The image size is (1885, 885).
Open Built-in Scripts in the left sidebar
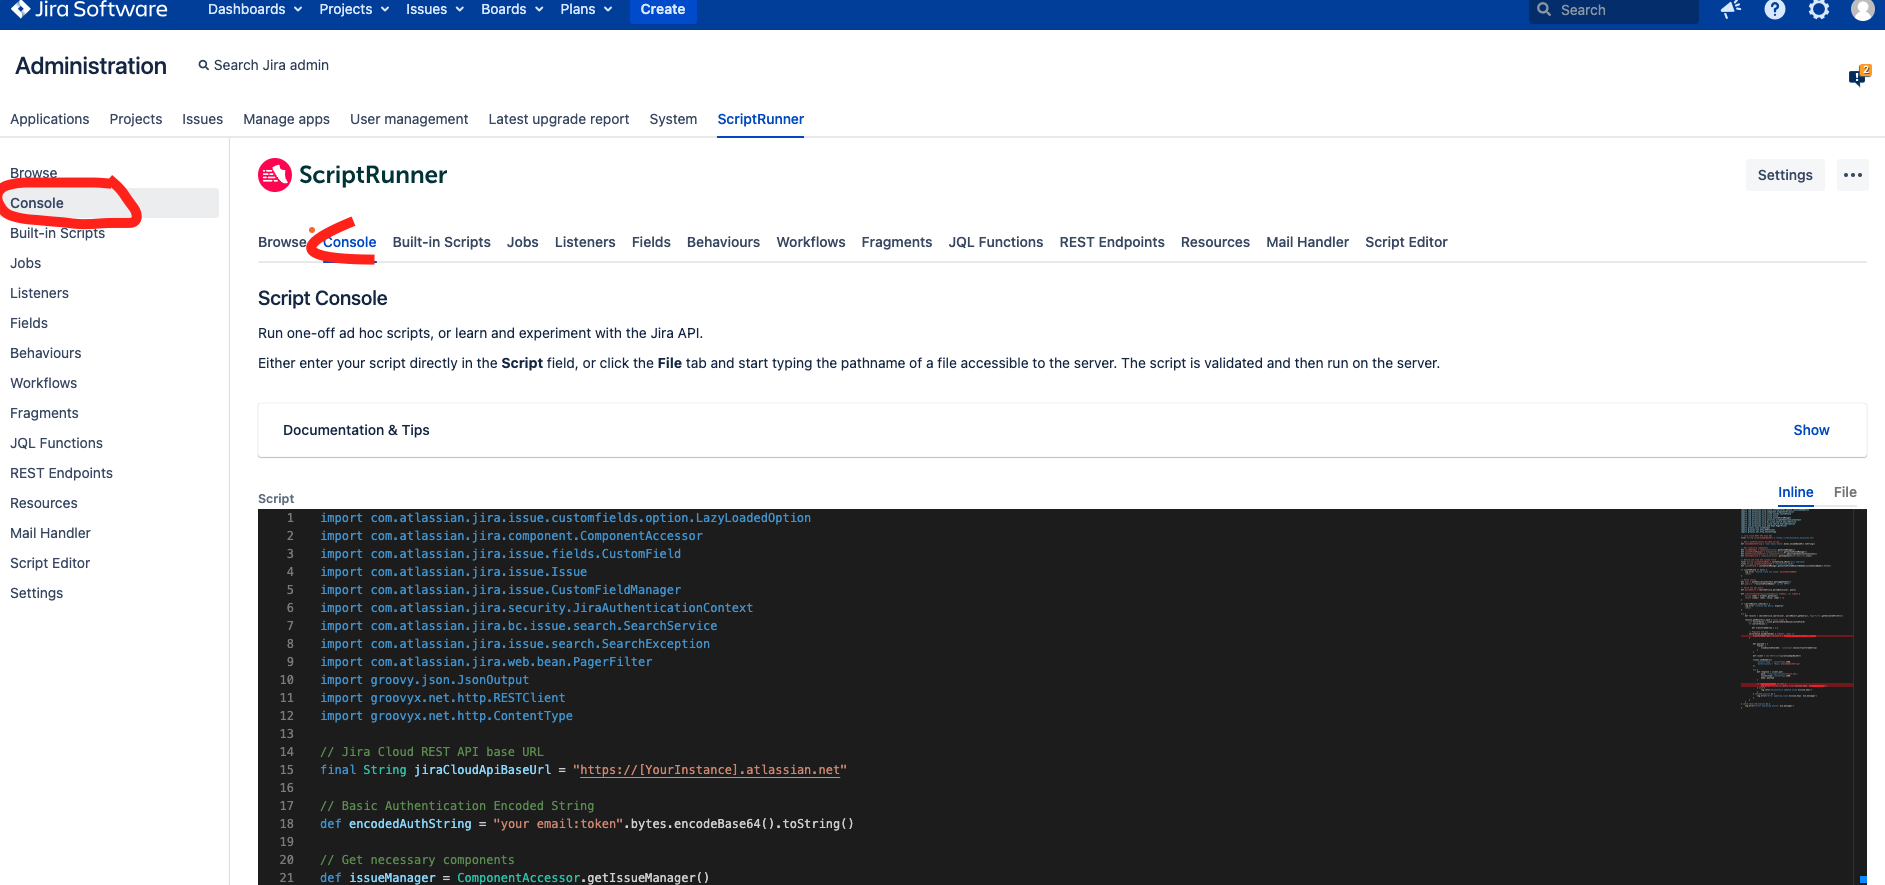coord(57,233)
